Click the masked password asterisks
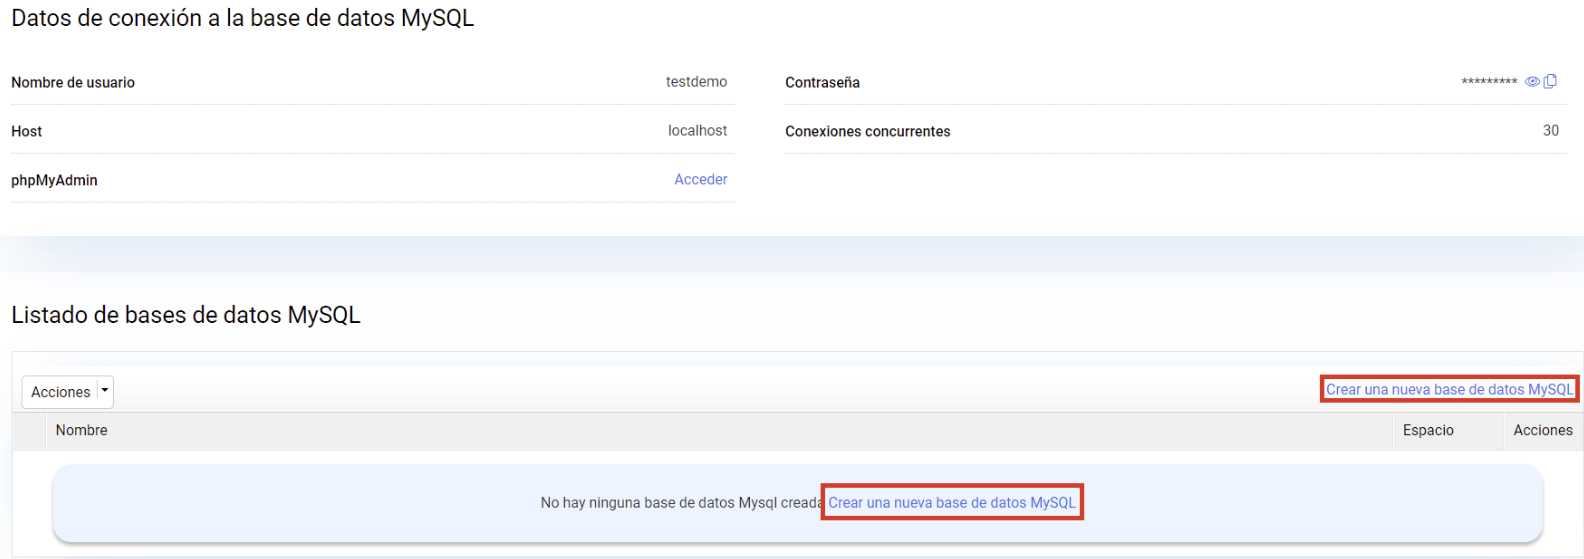The image size is (1584, 559). tap(1489, 82)
